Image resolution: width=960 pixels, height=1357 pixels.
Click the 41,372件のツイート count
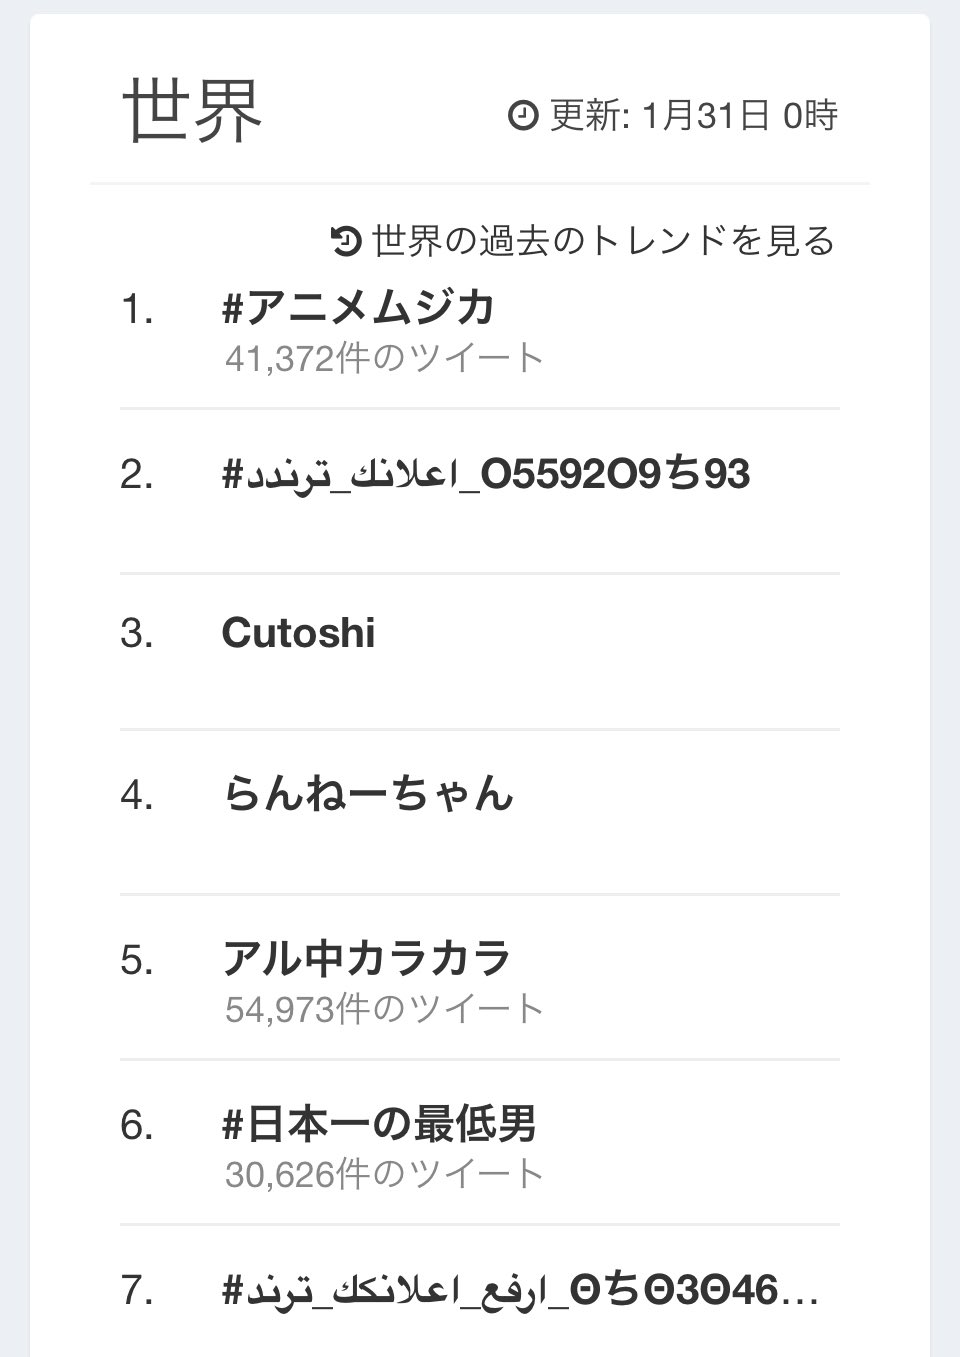[x=384, y=358]
